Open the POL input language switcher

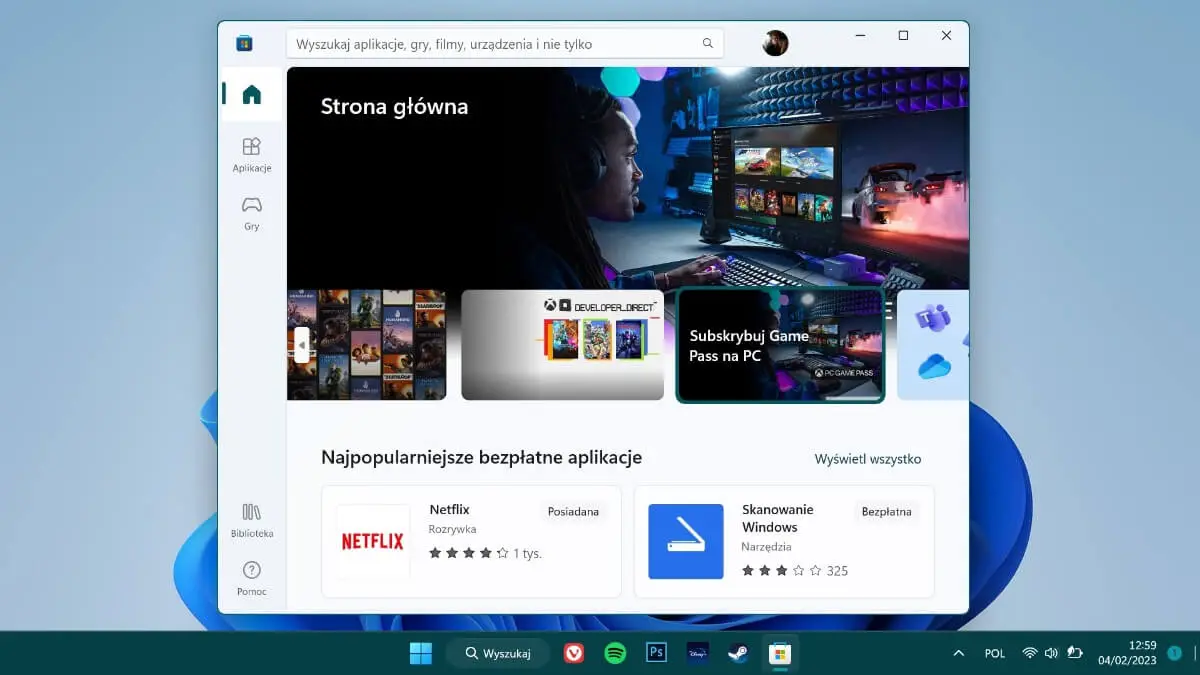pos(994,653)
